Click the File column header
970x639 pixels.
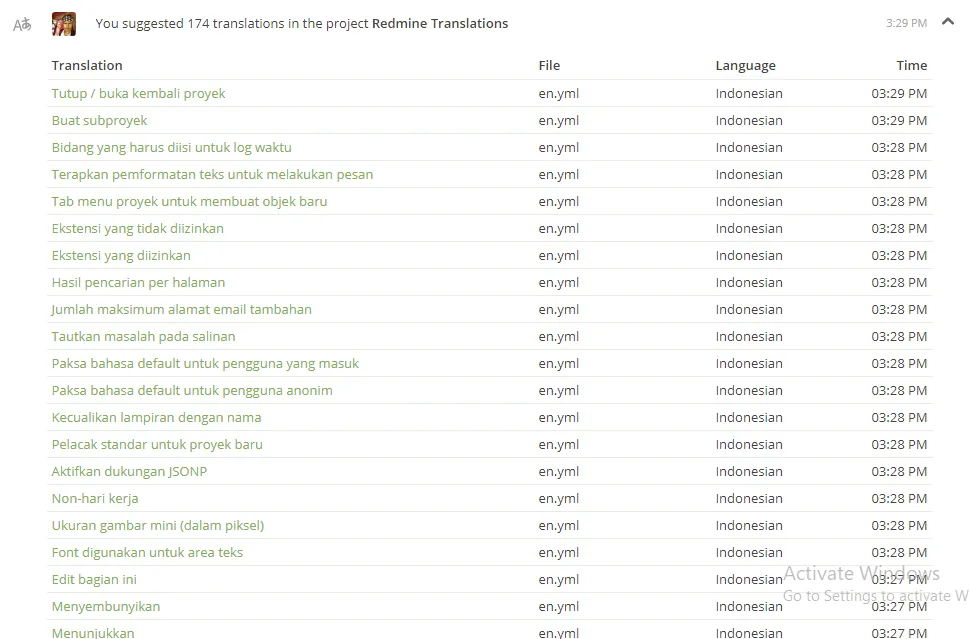[549, 66]
